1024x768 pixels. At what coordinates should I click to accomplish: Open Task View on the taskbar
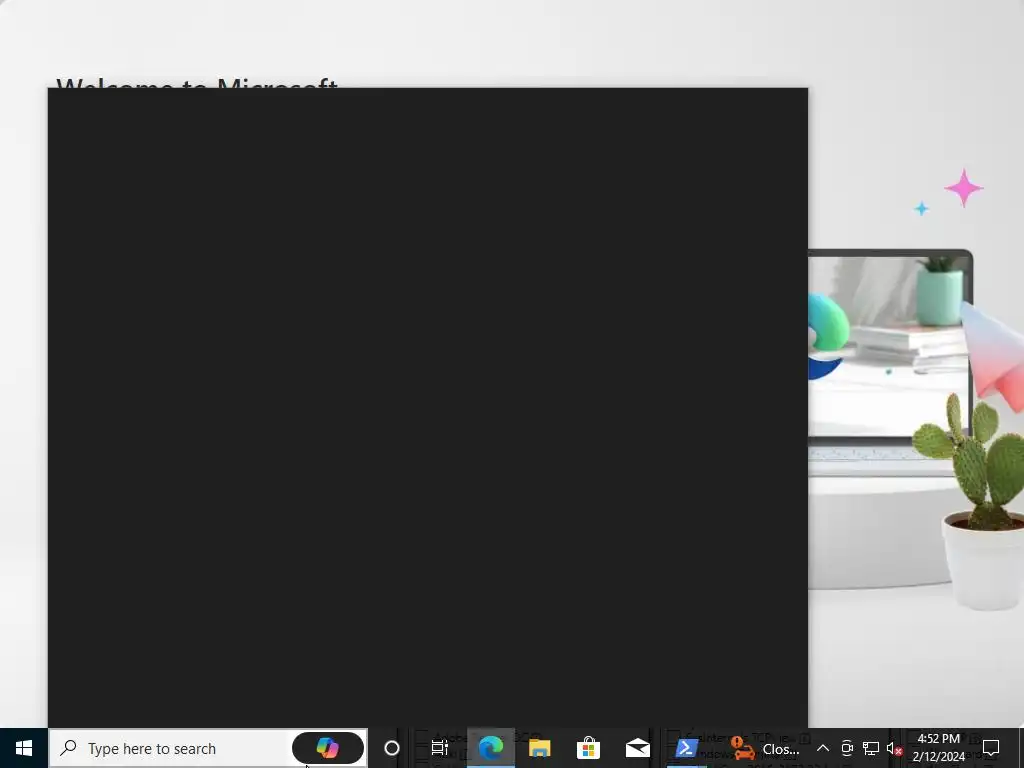(440, 748)
